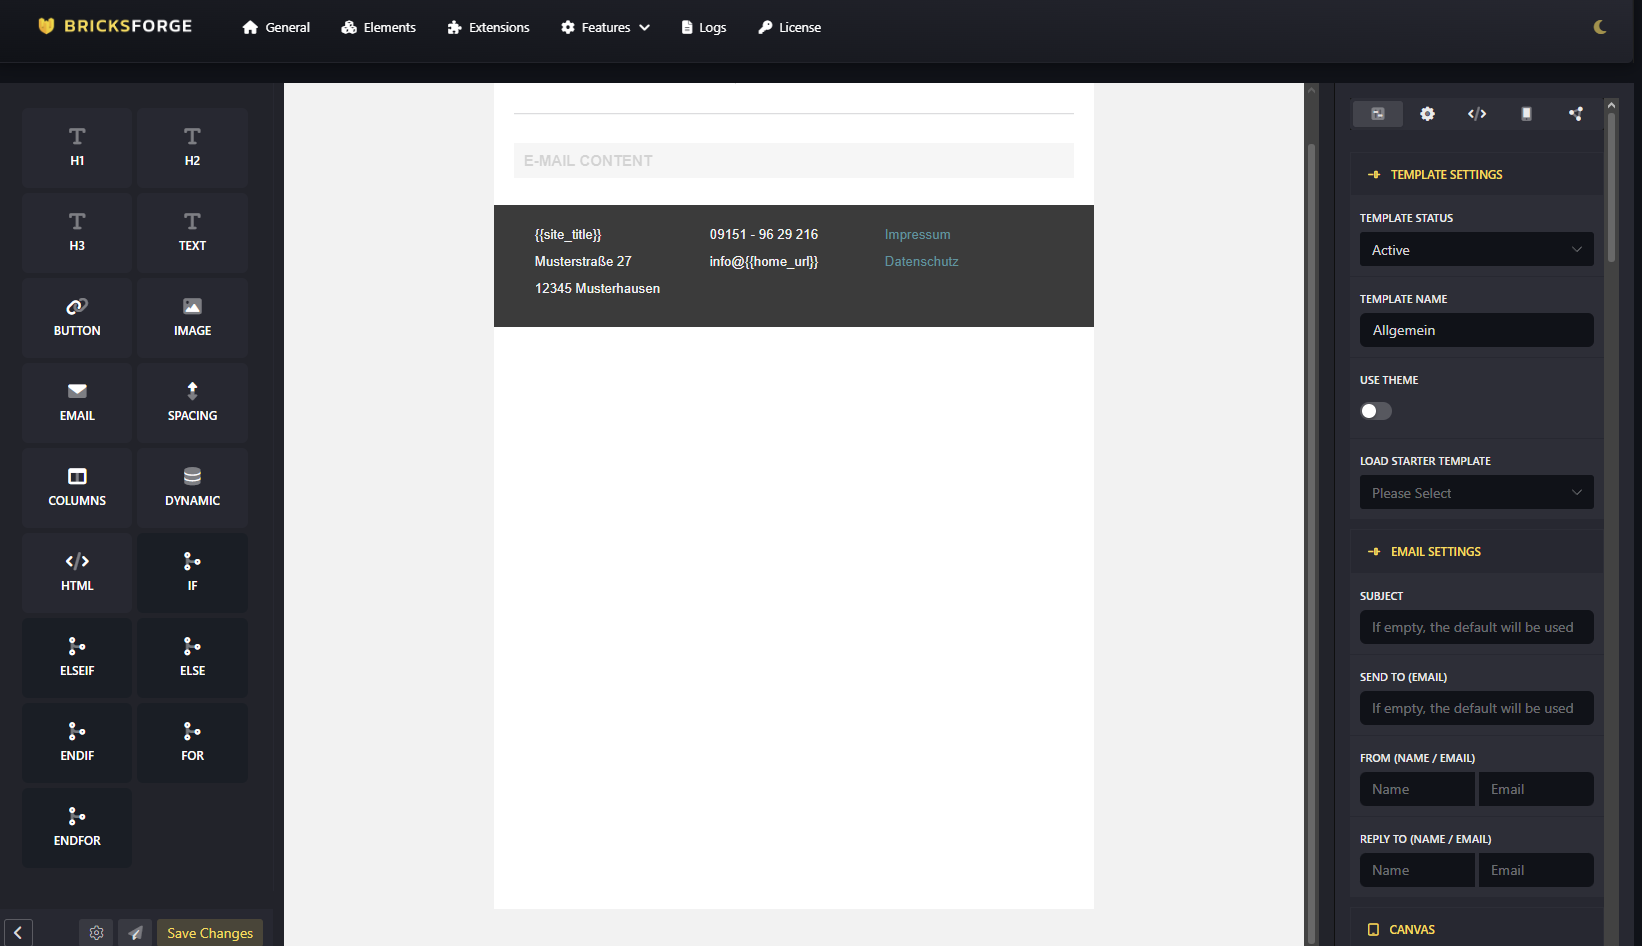
Task: Add an HTML code element
Action: click(77, 572)
